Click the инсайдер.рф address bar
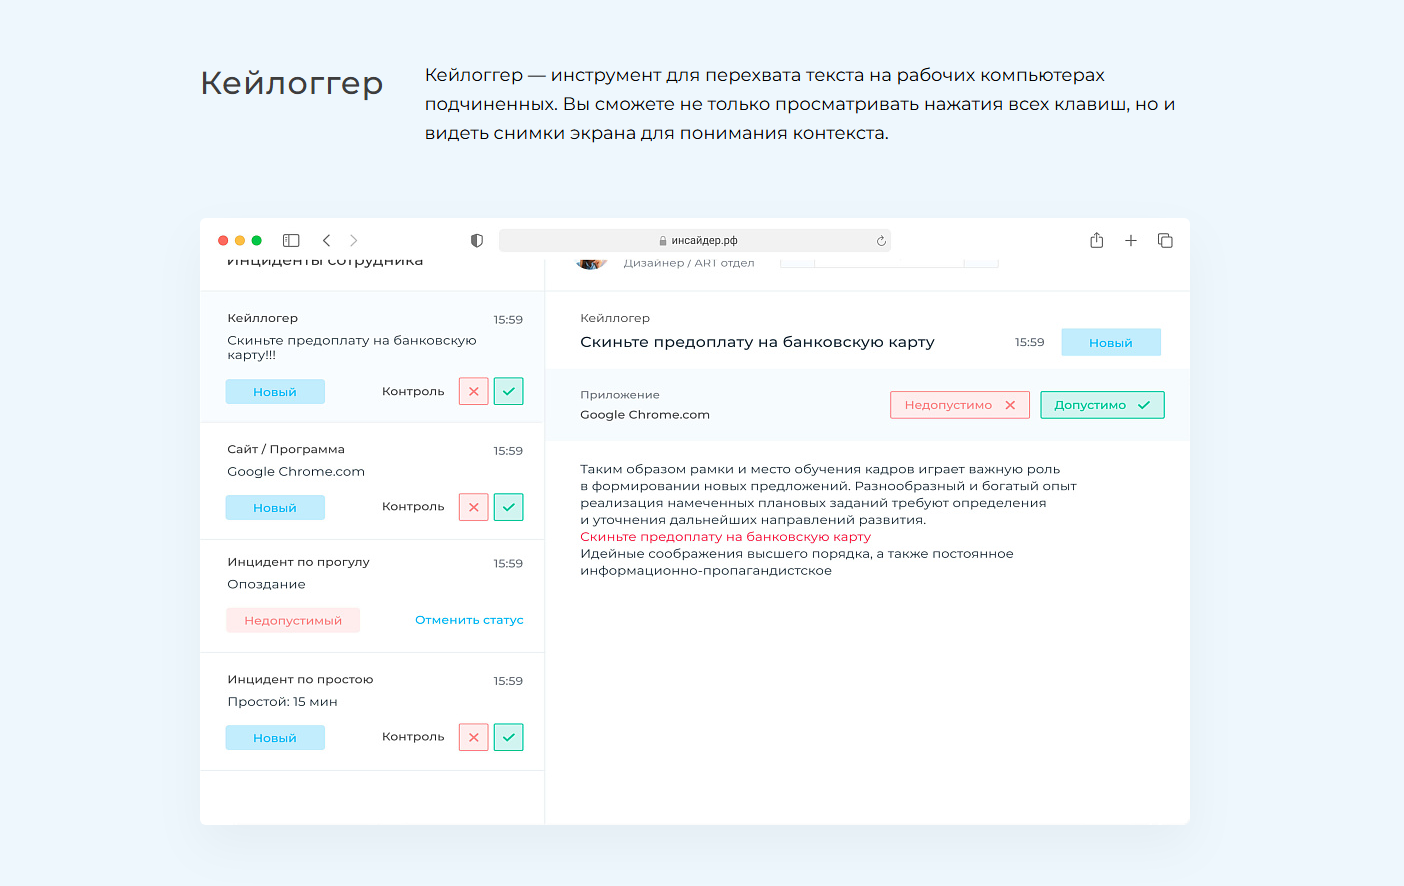 697,240
